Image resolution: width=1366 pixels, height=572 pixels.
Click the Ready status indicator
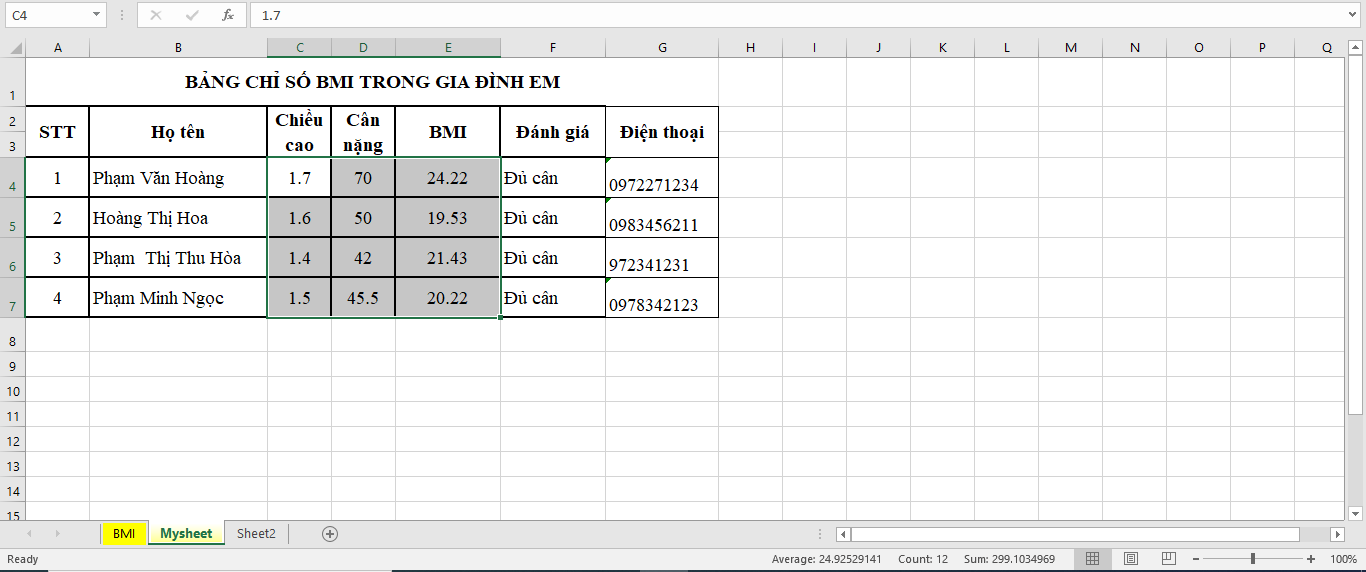[22, 559]
